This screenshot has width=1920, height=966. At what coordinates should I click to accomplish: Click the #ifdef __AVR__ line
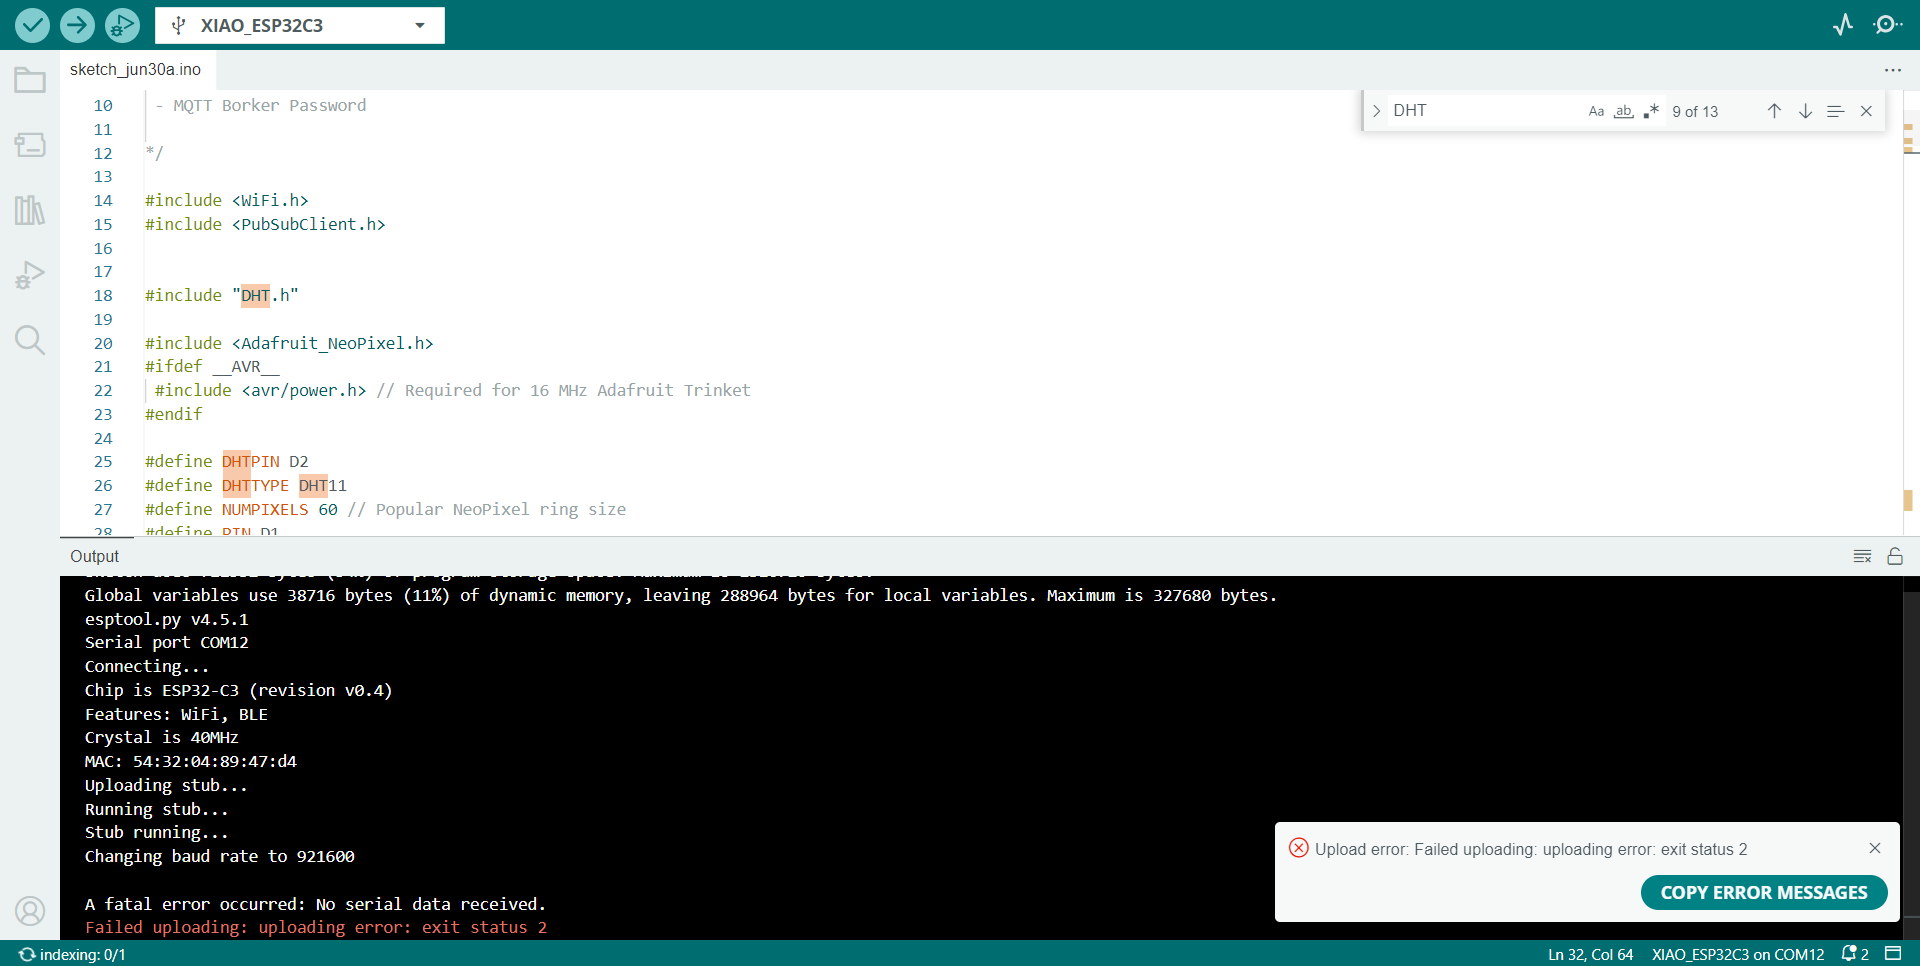pos(212,367)
